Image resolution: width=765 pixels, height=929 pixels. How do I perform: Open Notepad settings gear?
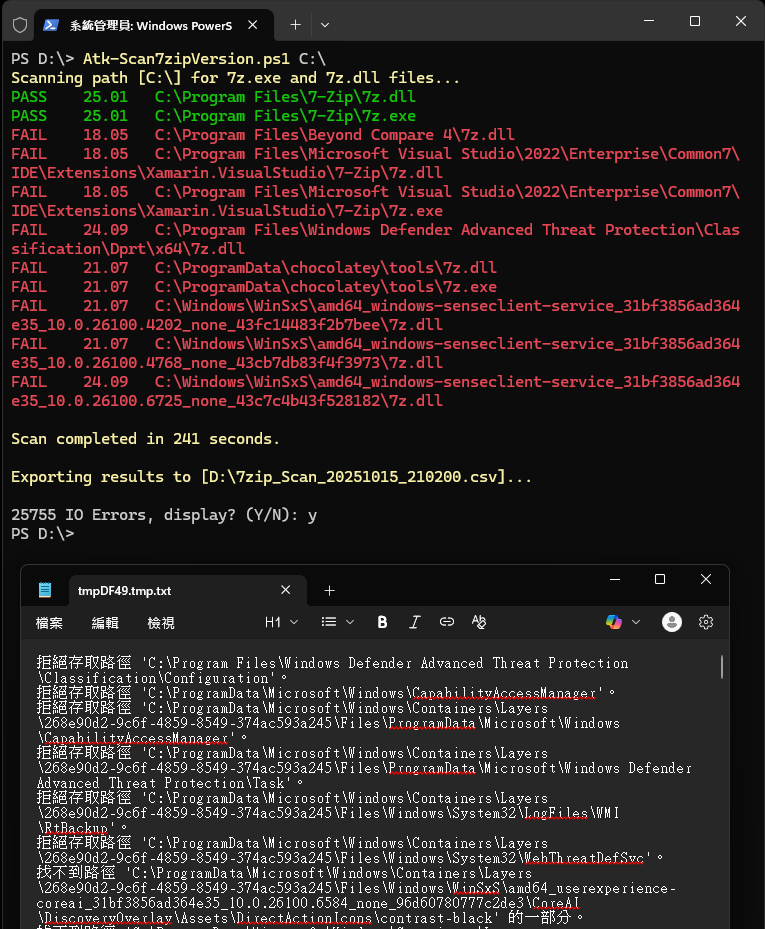pyautogui.click(x=706, y=622)
